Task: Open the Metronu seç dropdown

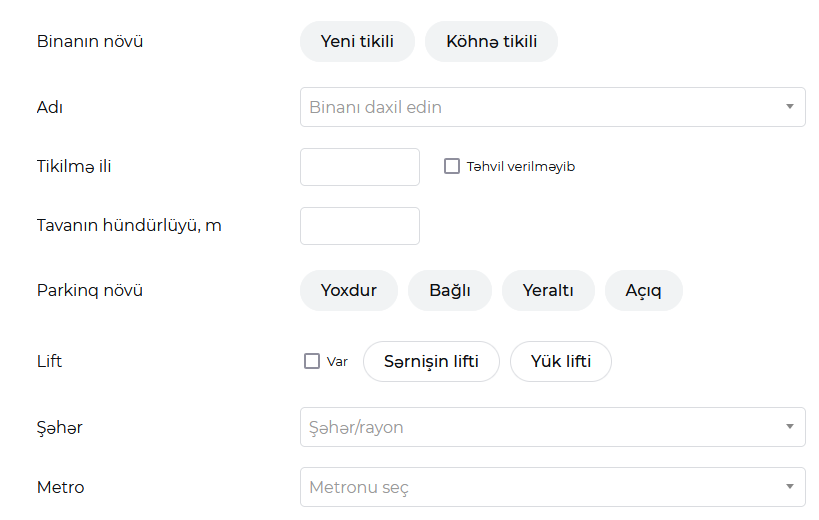Action: tap(553, 487)
